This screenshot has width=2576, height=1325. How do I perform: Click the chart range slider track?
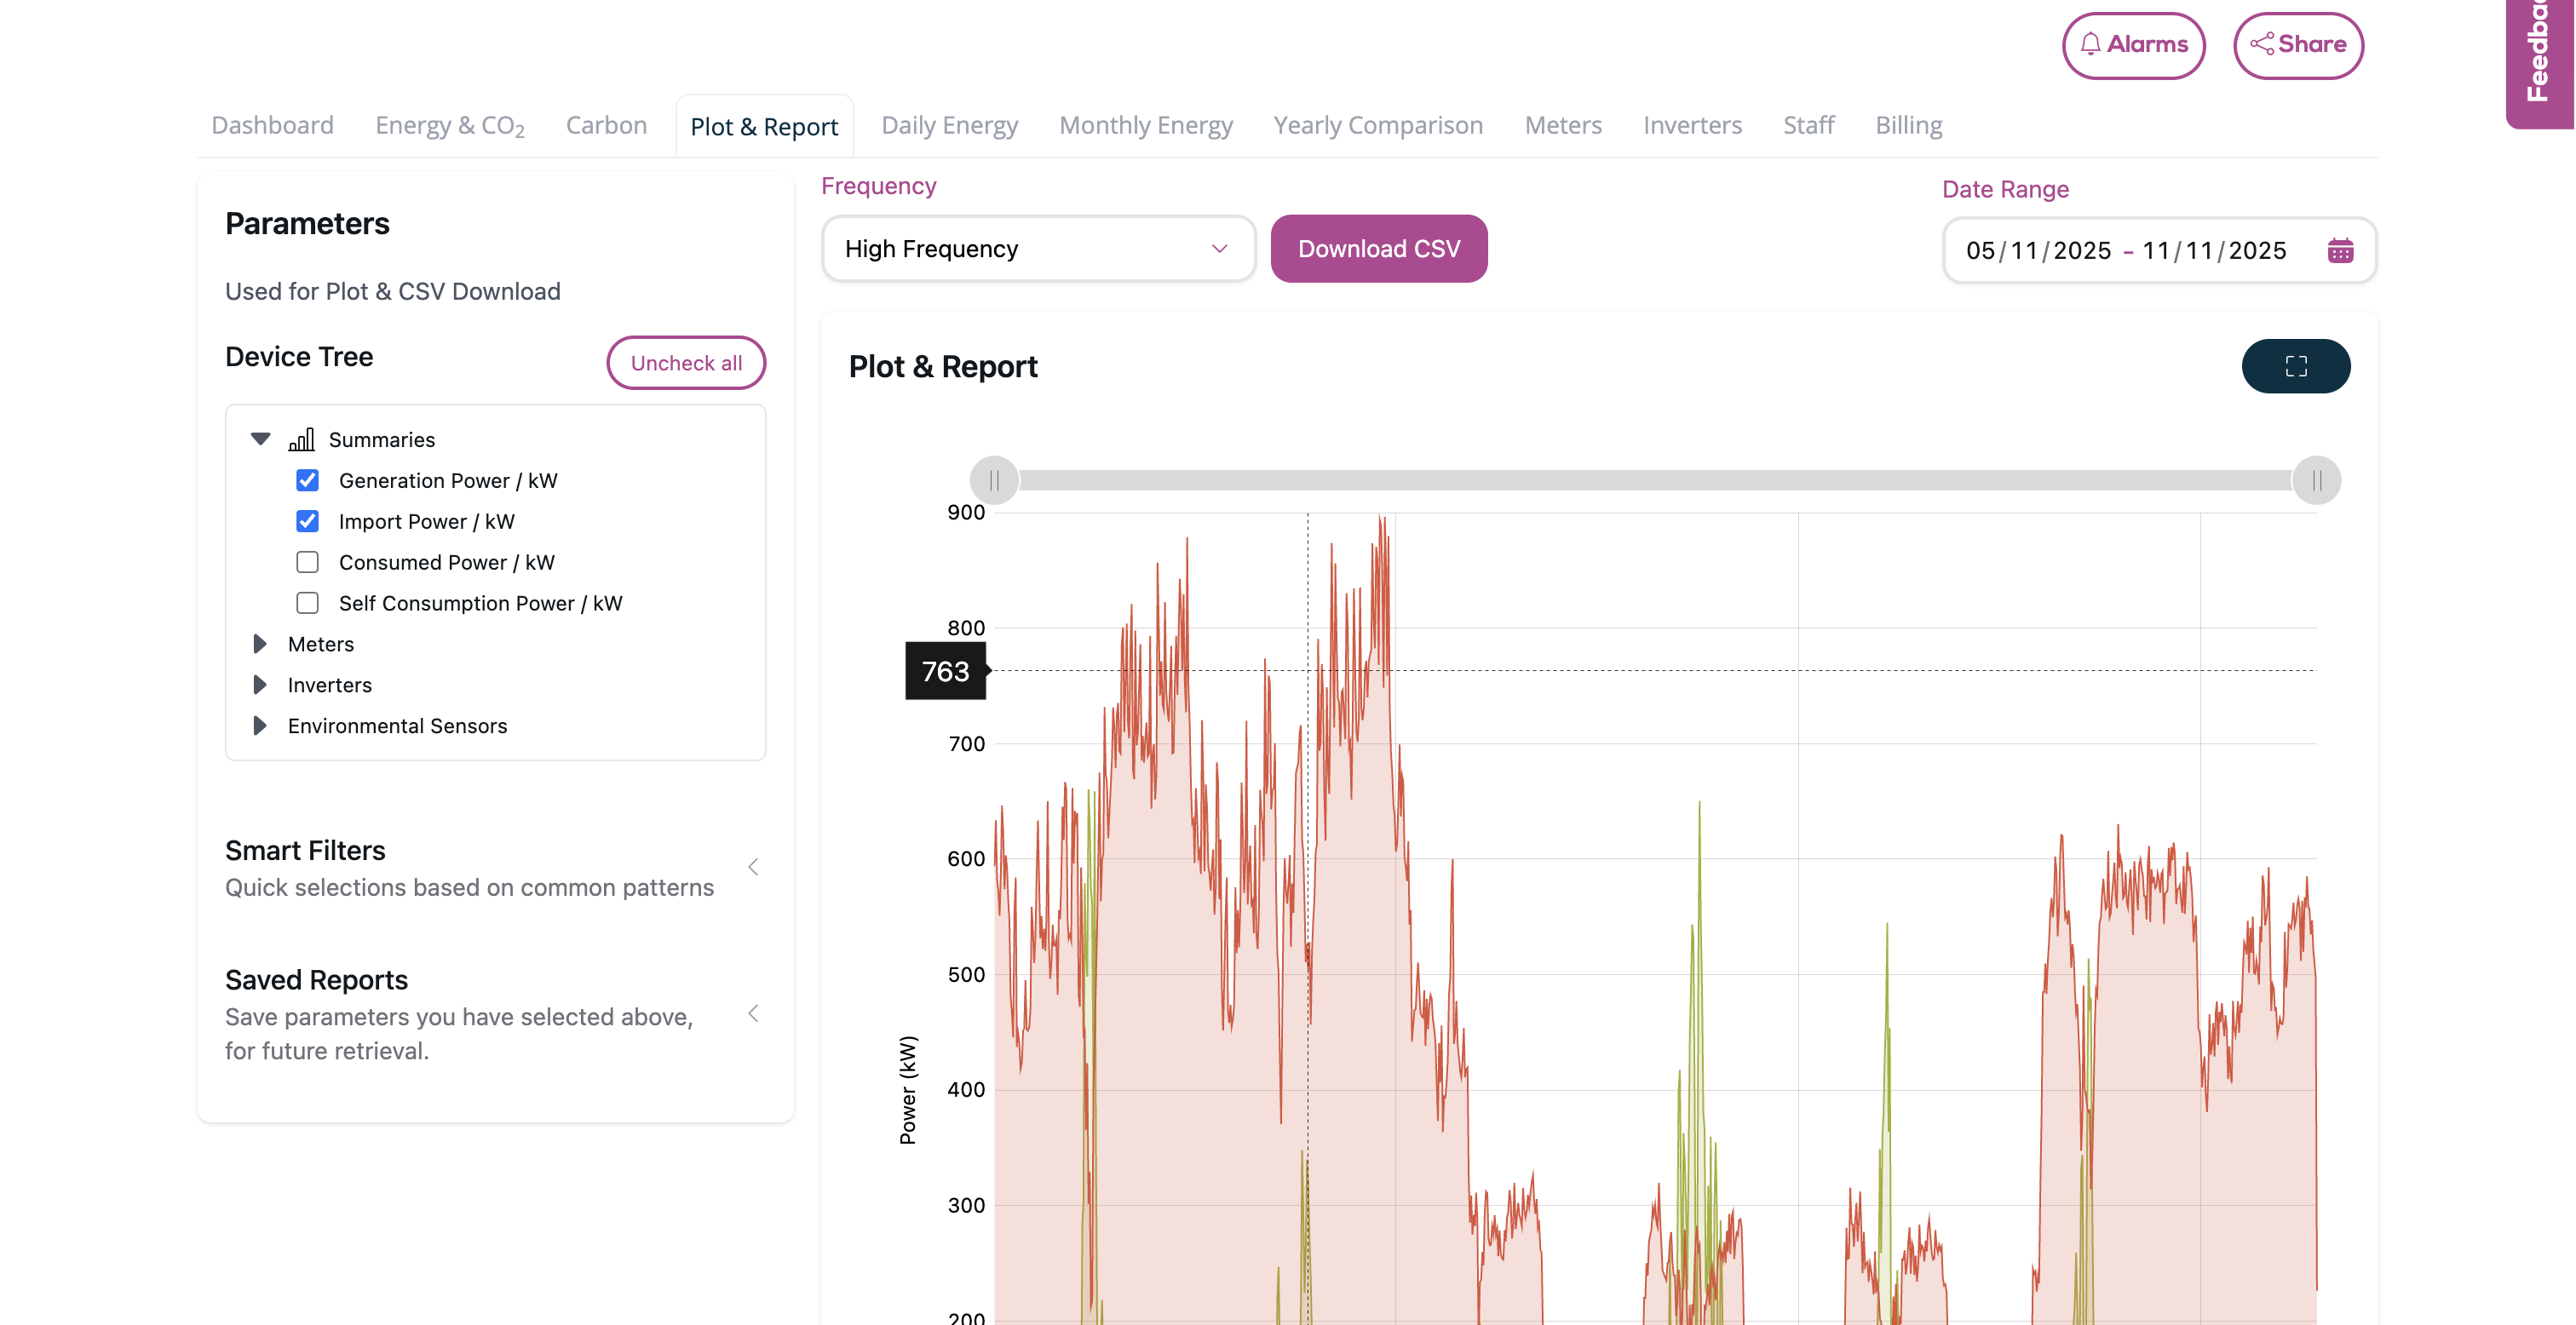point(1655,481)
